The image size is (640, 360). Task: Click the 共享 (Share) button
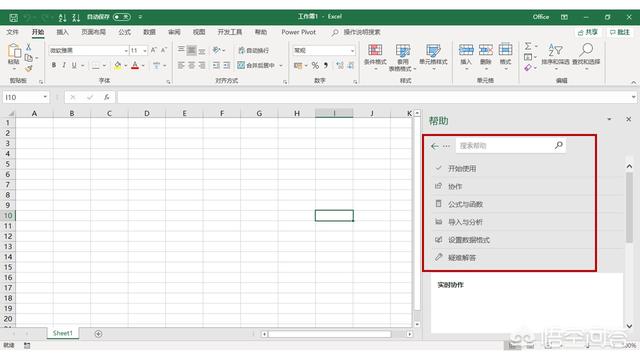point(588,32)
